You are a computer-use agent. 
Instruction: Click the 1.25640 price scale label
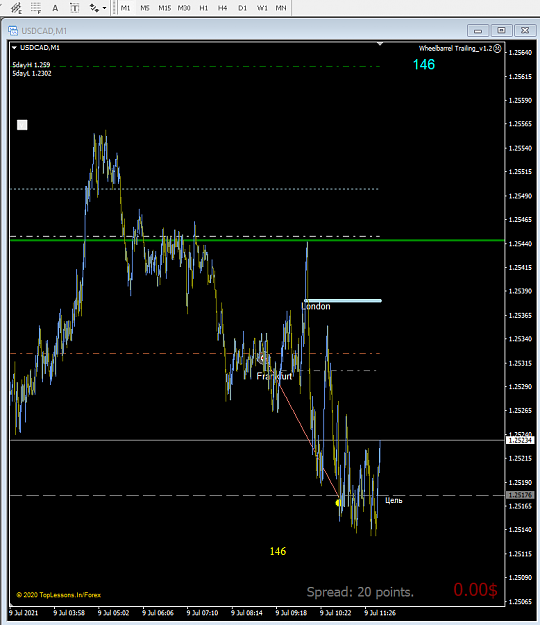tap(520, 53)
